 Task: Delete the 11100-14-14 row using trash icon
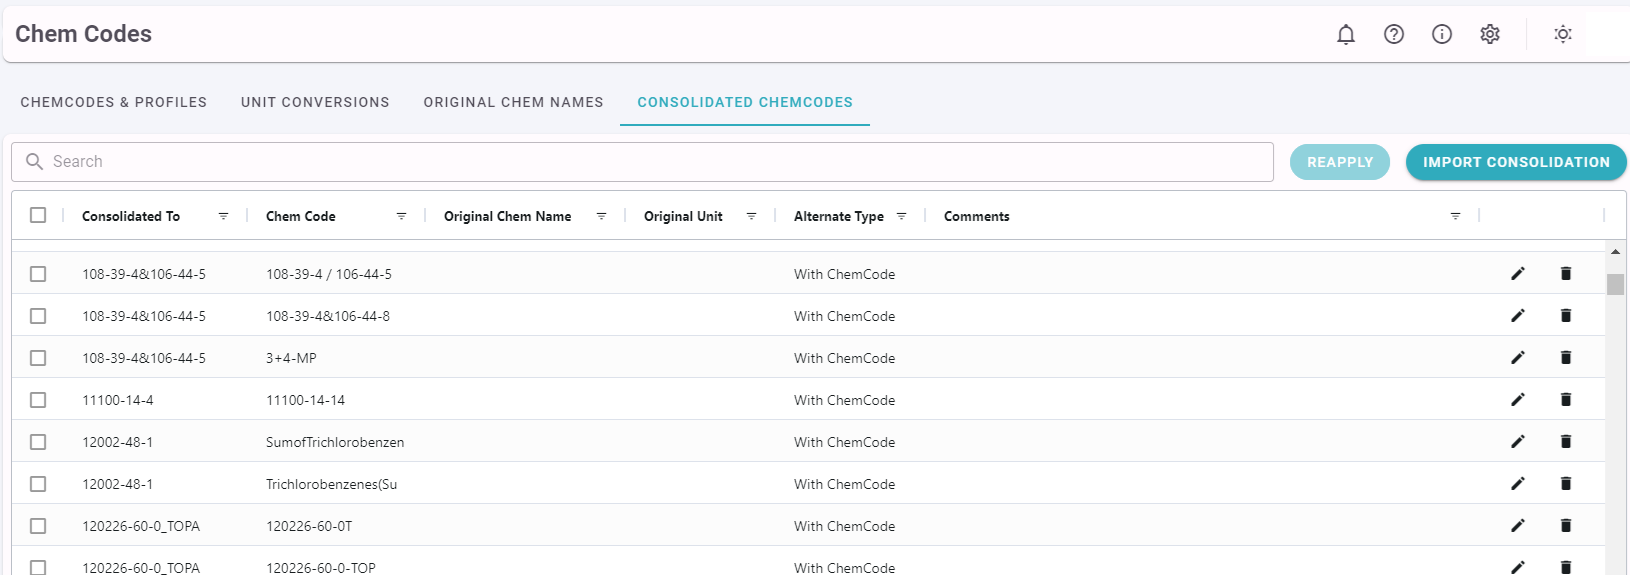tap(1566, 399)
